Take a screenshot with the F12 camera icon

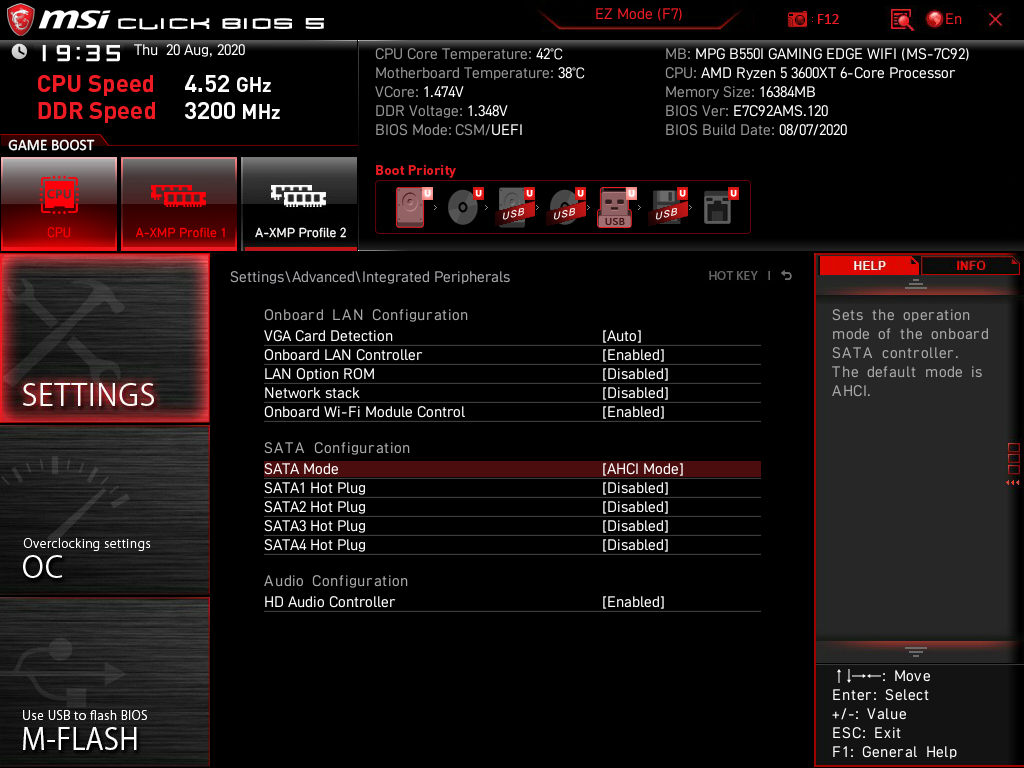(797, 19)
